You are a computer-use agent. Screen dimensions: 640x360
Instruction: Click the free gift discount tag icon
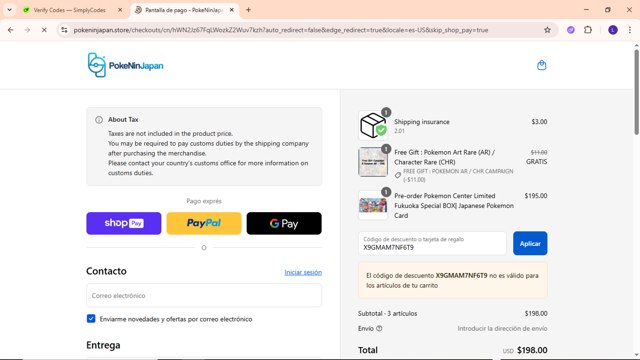[x=398, y=176]
